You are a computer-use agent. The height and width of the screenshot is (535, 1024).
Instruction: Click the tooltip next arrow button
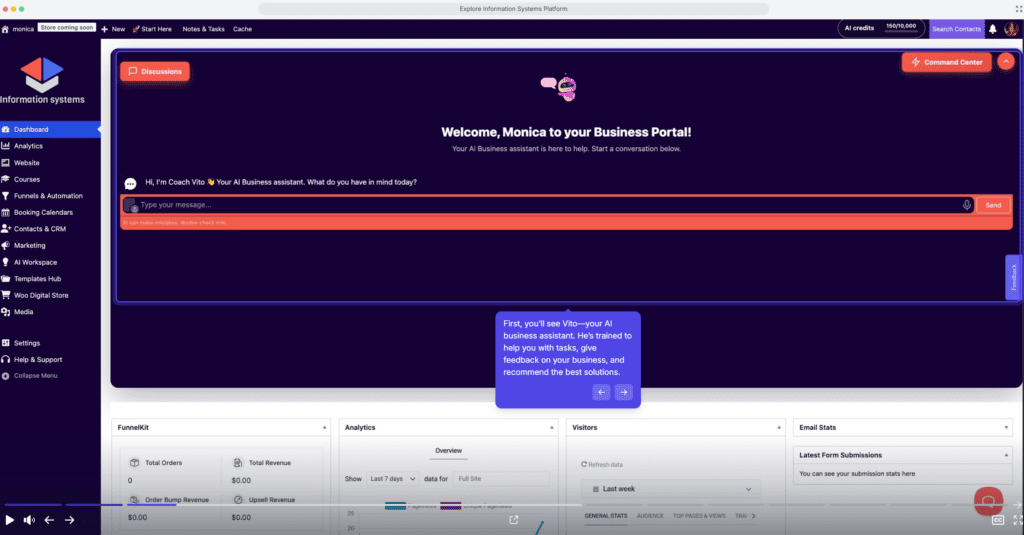pos(623,392)
